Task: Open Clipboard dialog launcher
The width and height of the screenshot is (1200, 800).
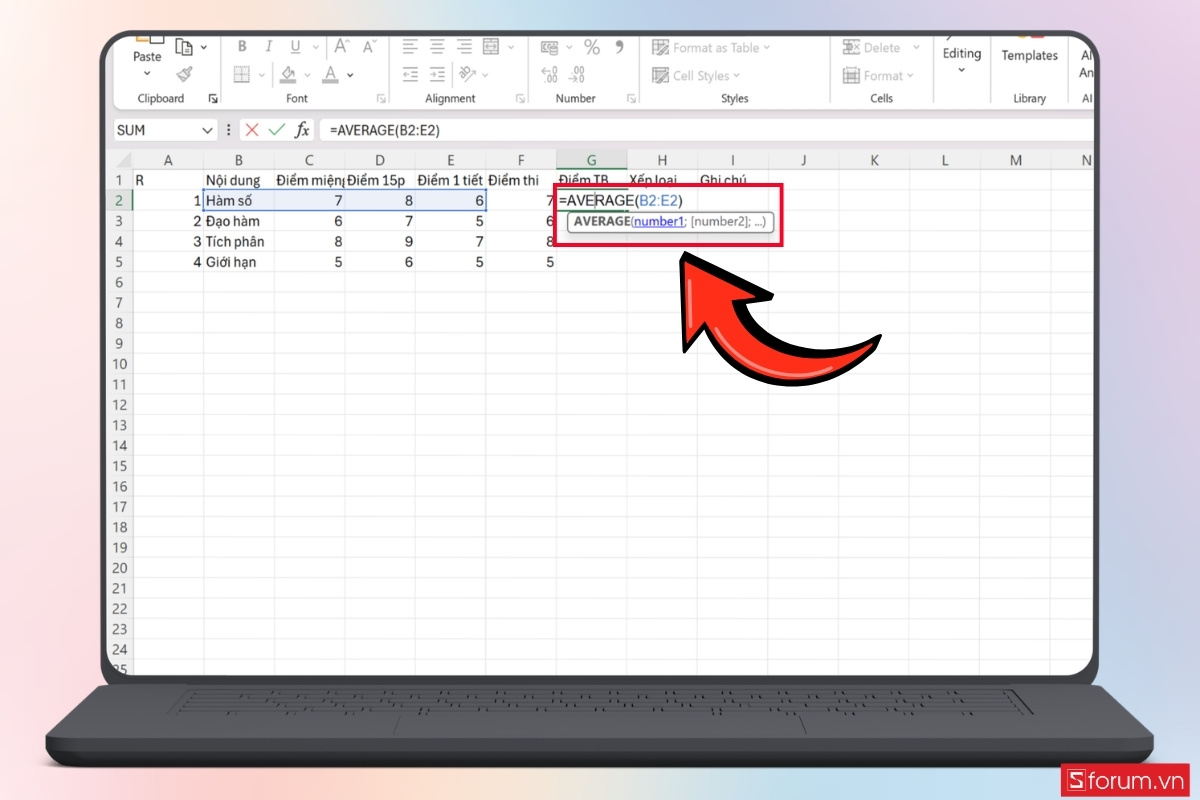Action: click(212, 99)
